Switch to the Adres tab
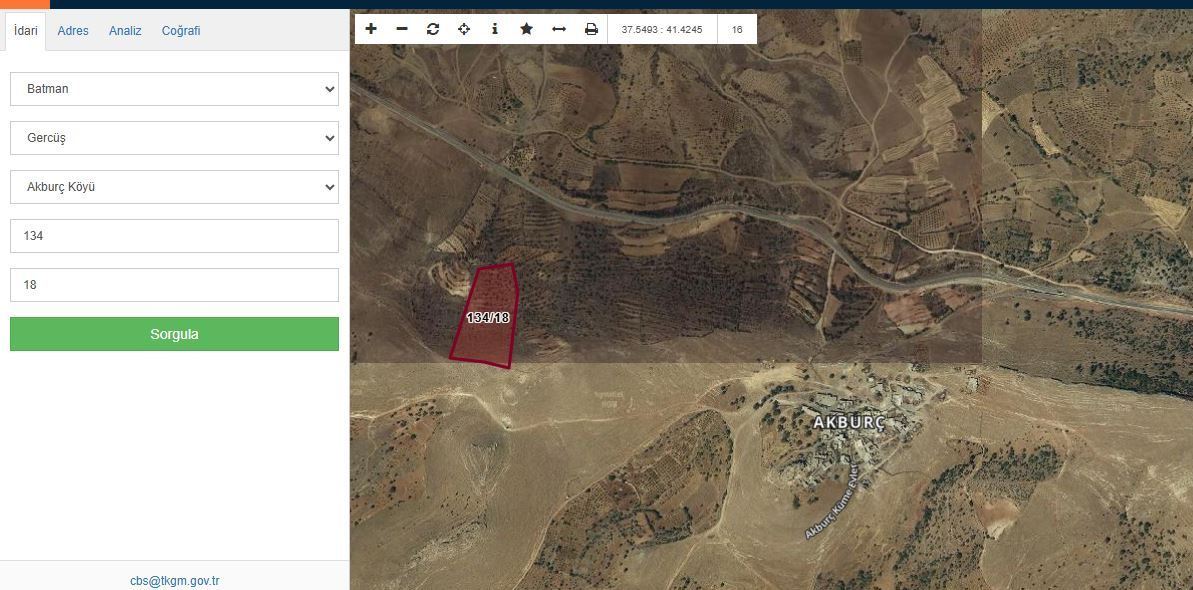The width and height of the screenshot is (1193, 590). [x=73, y=31]
